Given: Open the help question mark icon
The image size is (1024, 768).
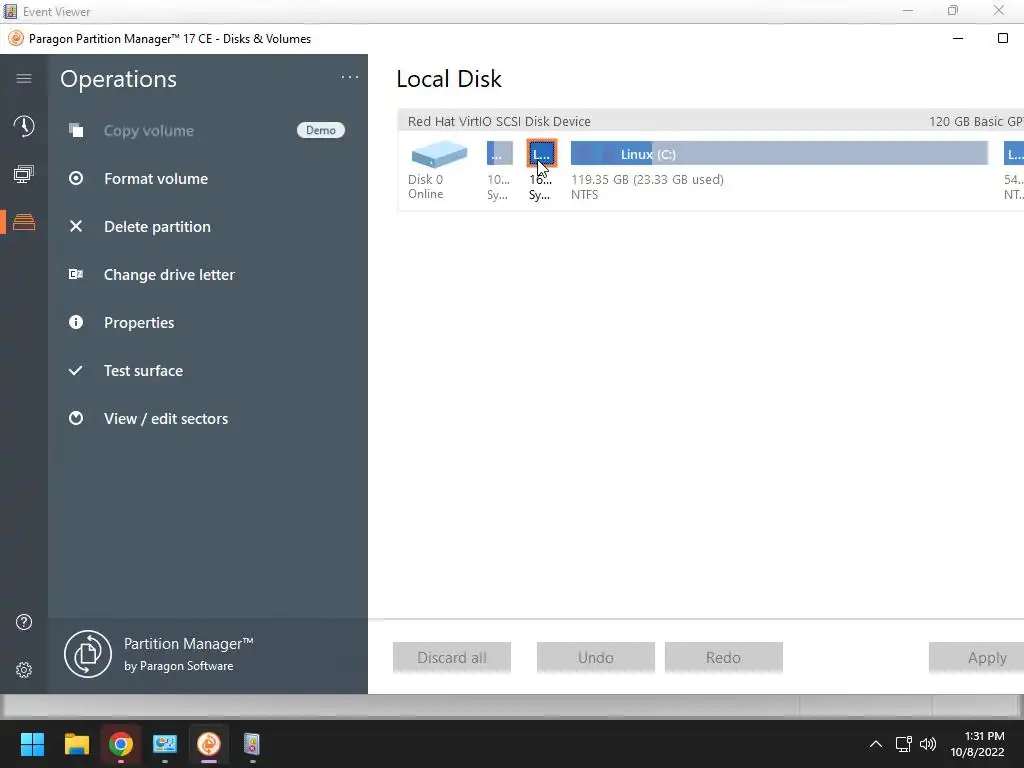Looking at the screenshot, I should point(24,622).
